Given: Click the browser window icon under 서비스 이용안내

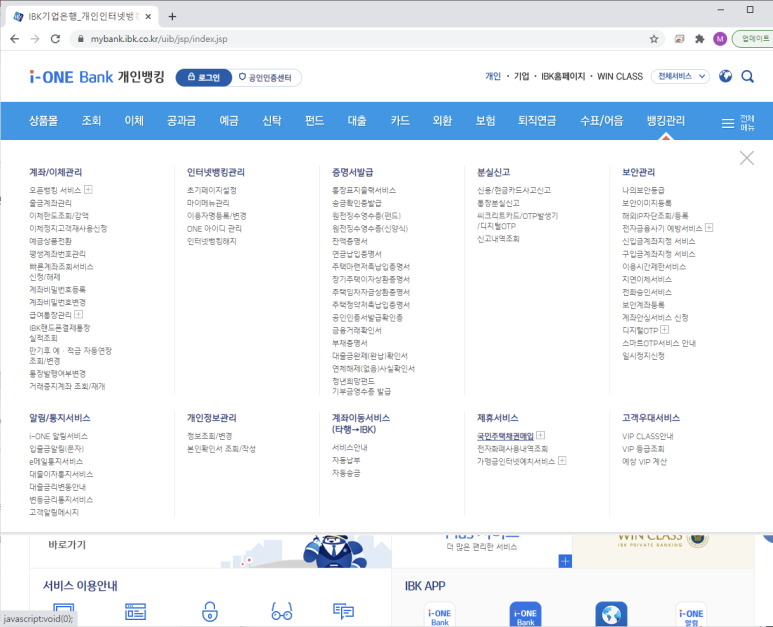Looking at the screenshot, I should click(136, 611).
